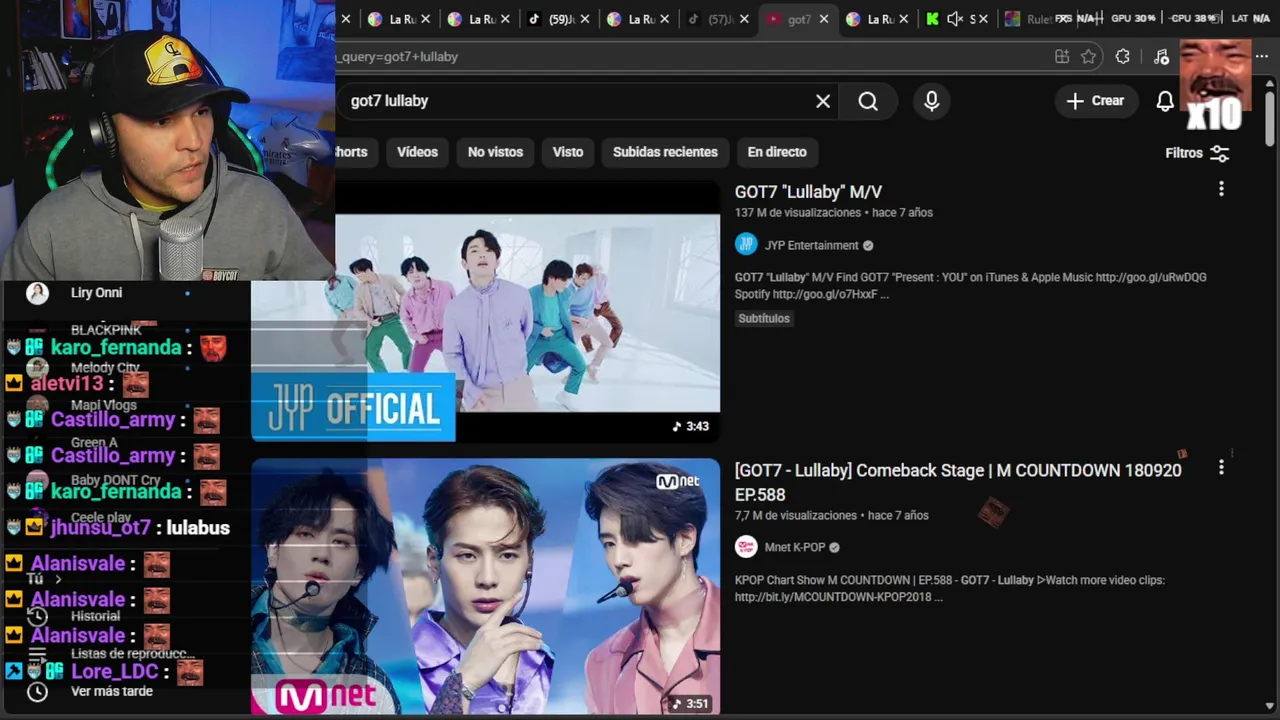Click the Crear button
The height and width of the screenshot is (720, 1280).
1096,101
